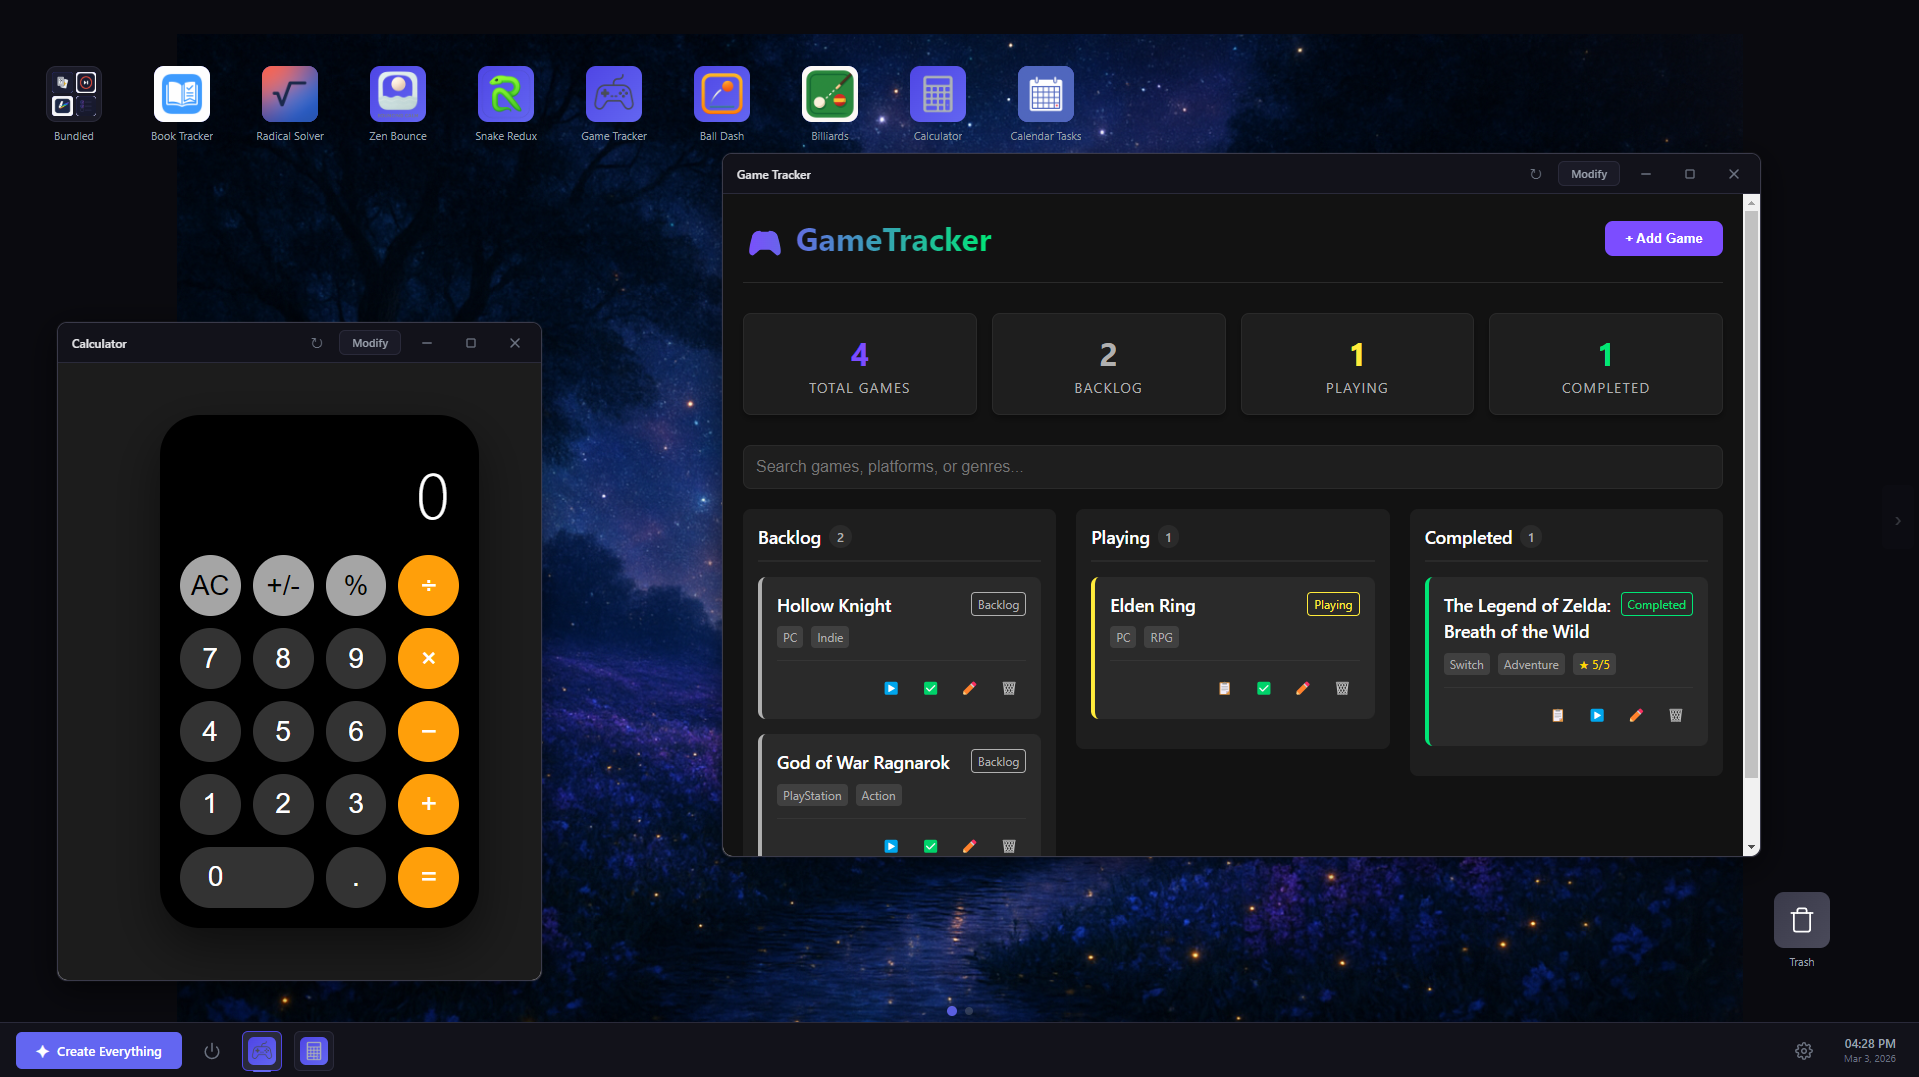The image size is (1919, 1077).
Task: Launch Book Tracker from the desktop
Action: [x=182, y=94]
